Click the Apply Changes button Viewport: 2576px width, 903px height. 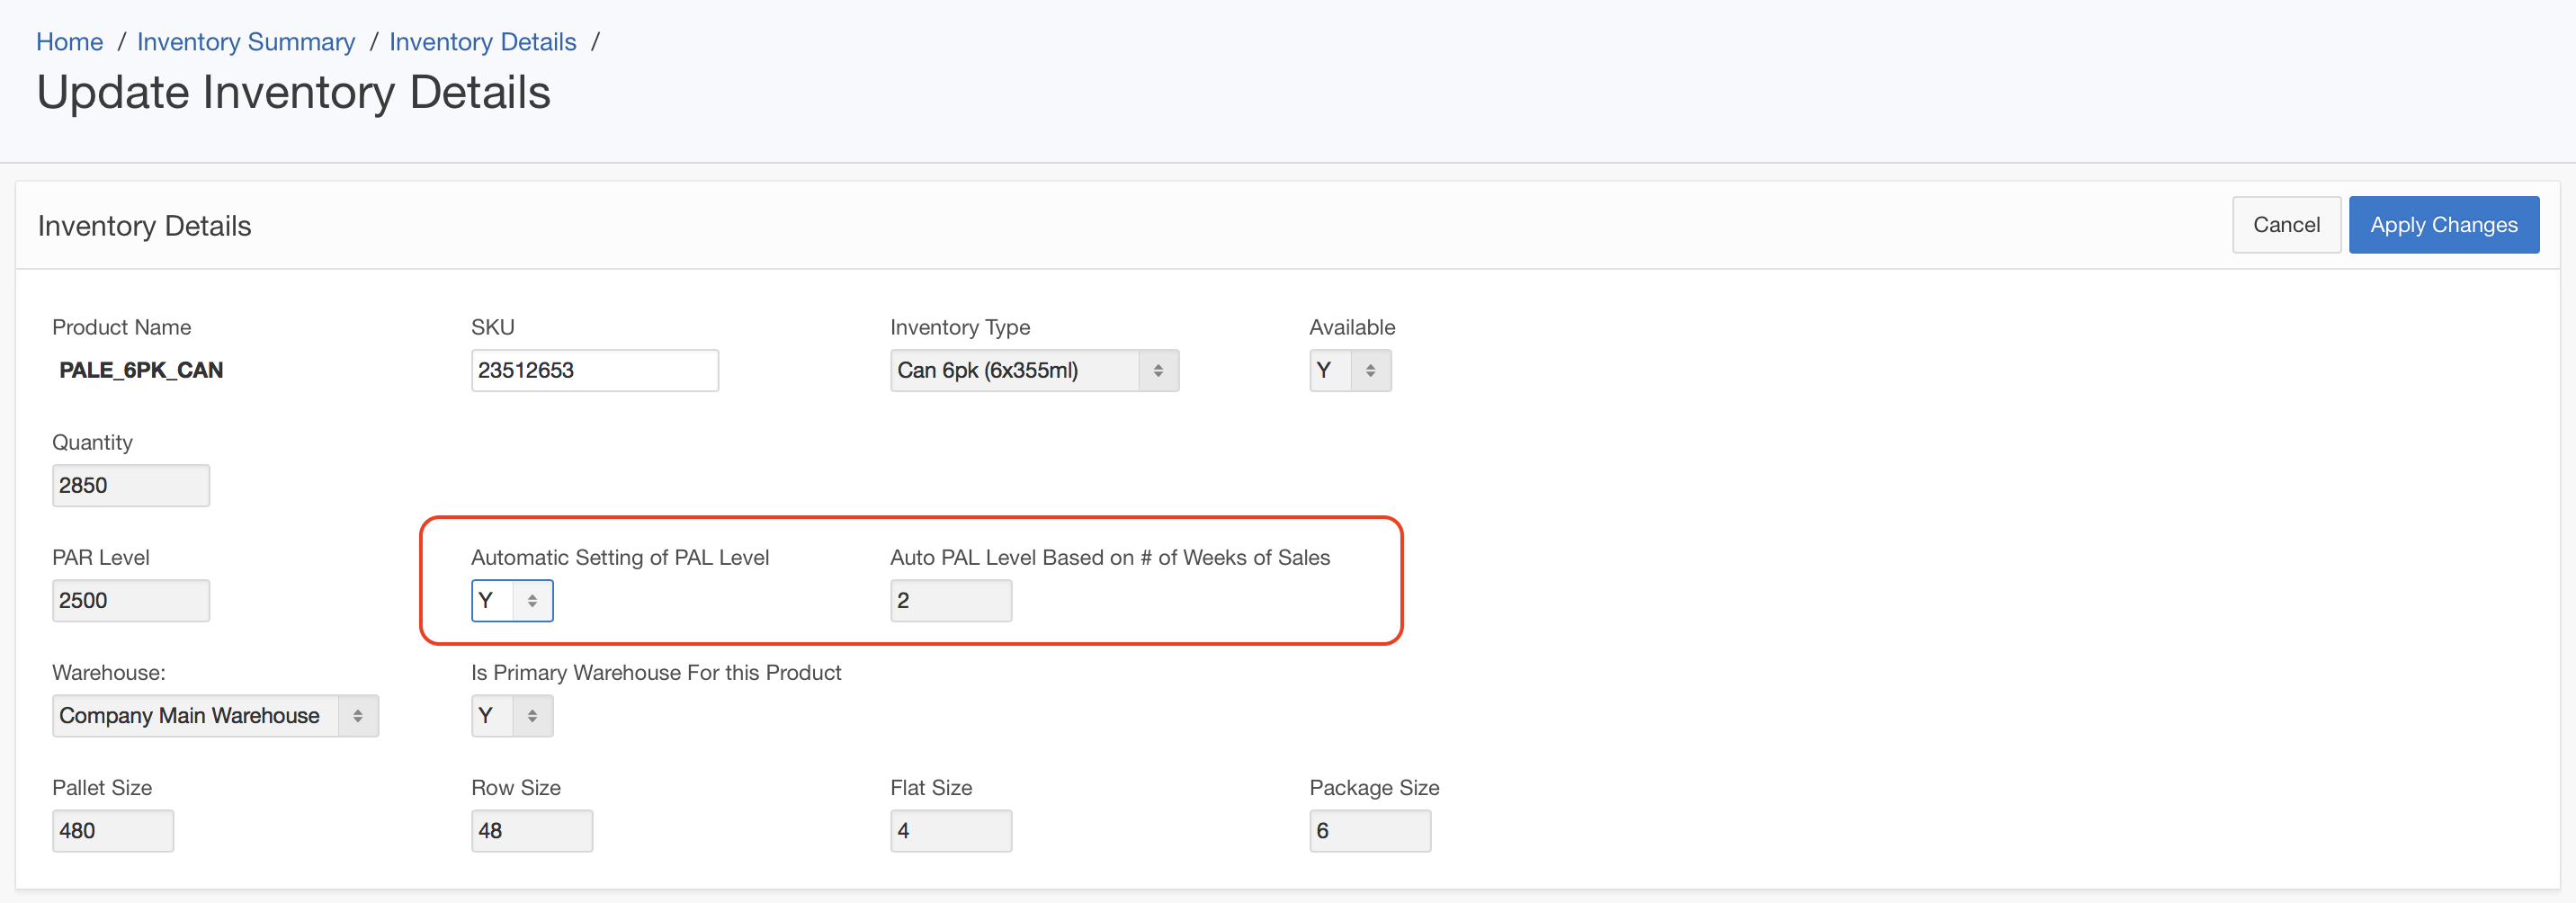click(x=2442, y=225)
